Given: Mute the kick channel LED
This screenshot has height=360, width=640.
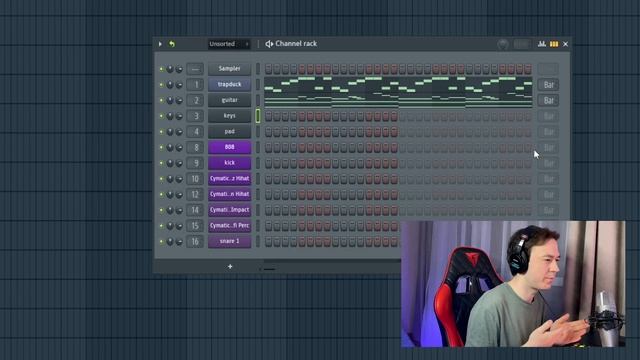Looking at the screenshot, I should pyautogui.click(x=161, y=163).
